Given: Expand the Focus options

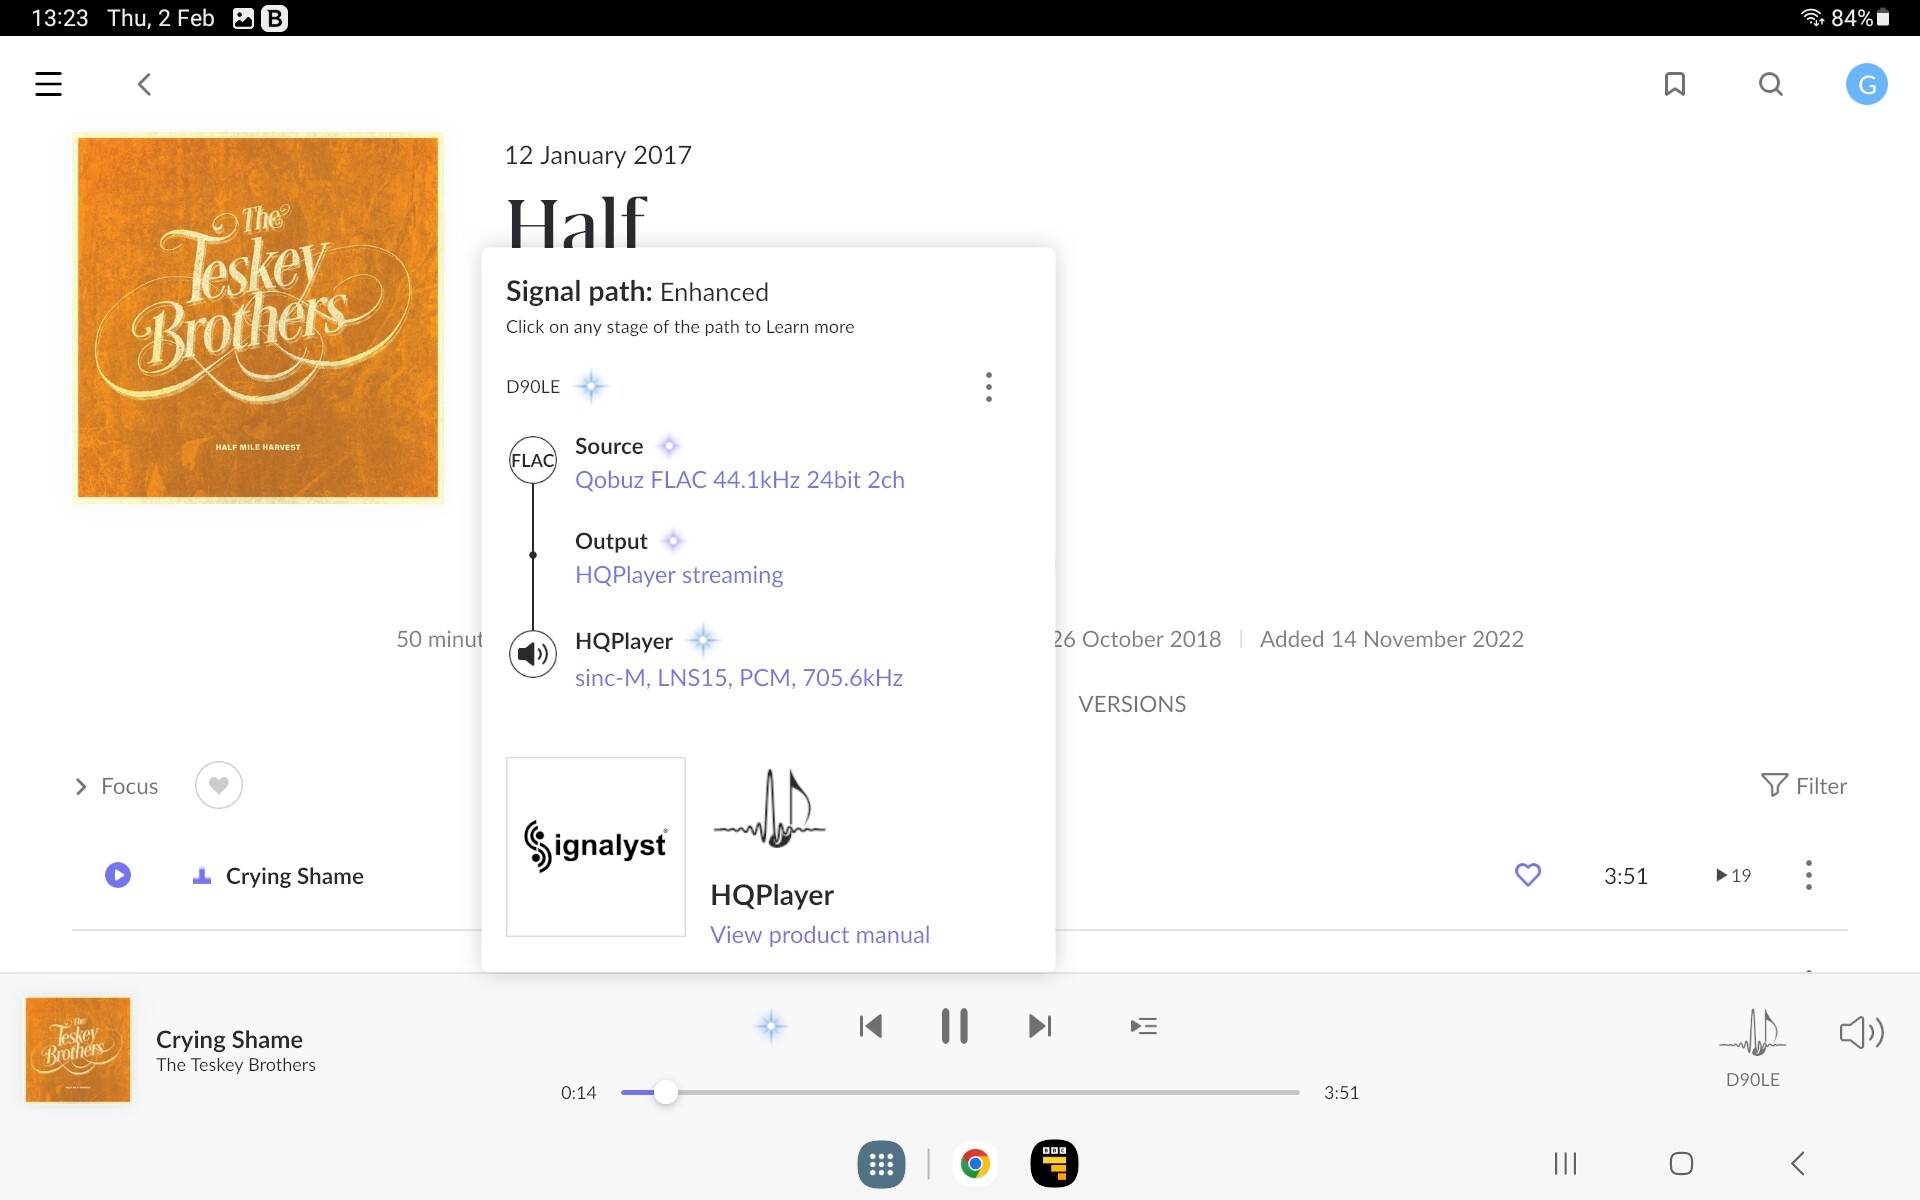Looking at the screenshot, I should click(116, 786).
